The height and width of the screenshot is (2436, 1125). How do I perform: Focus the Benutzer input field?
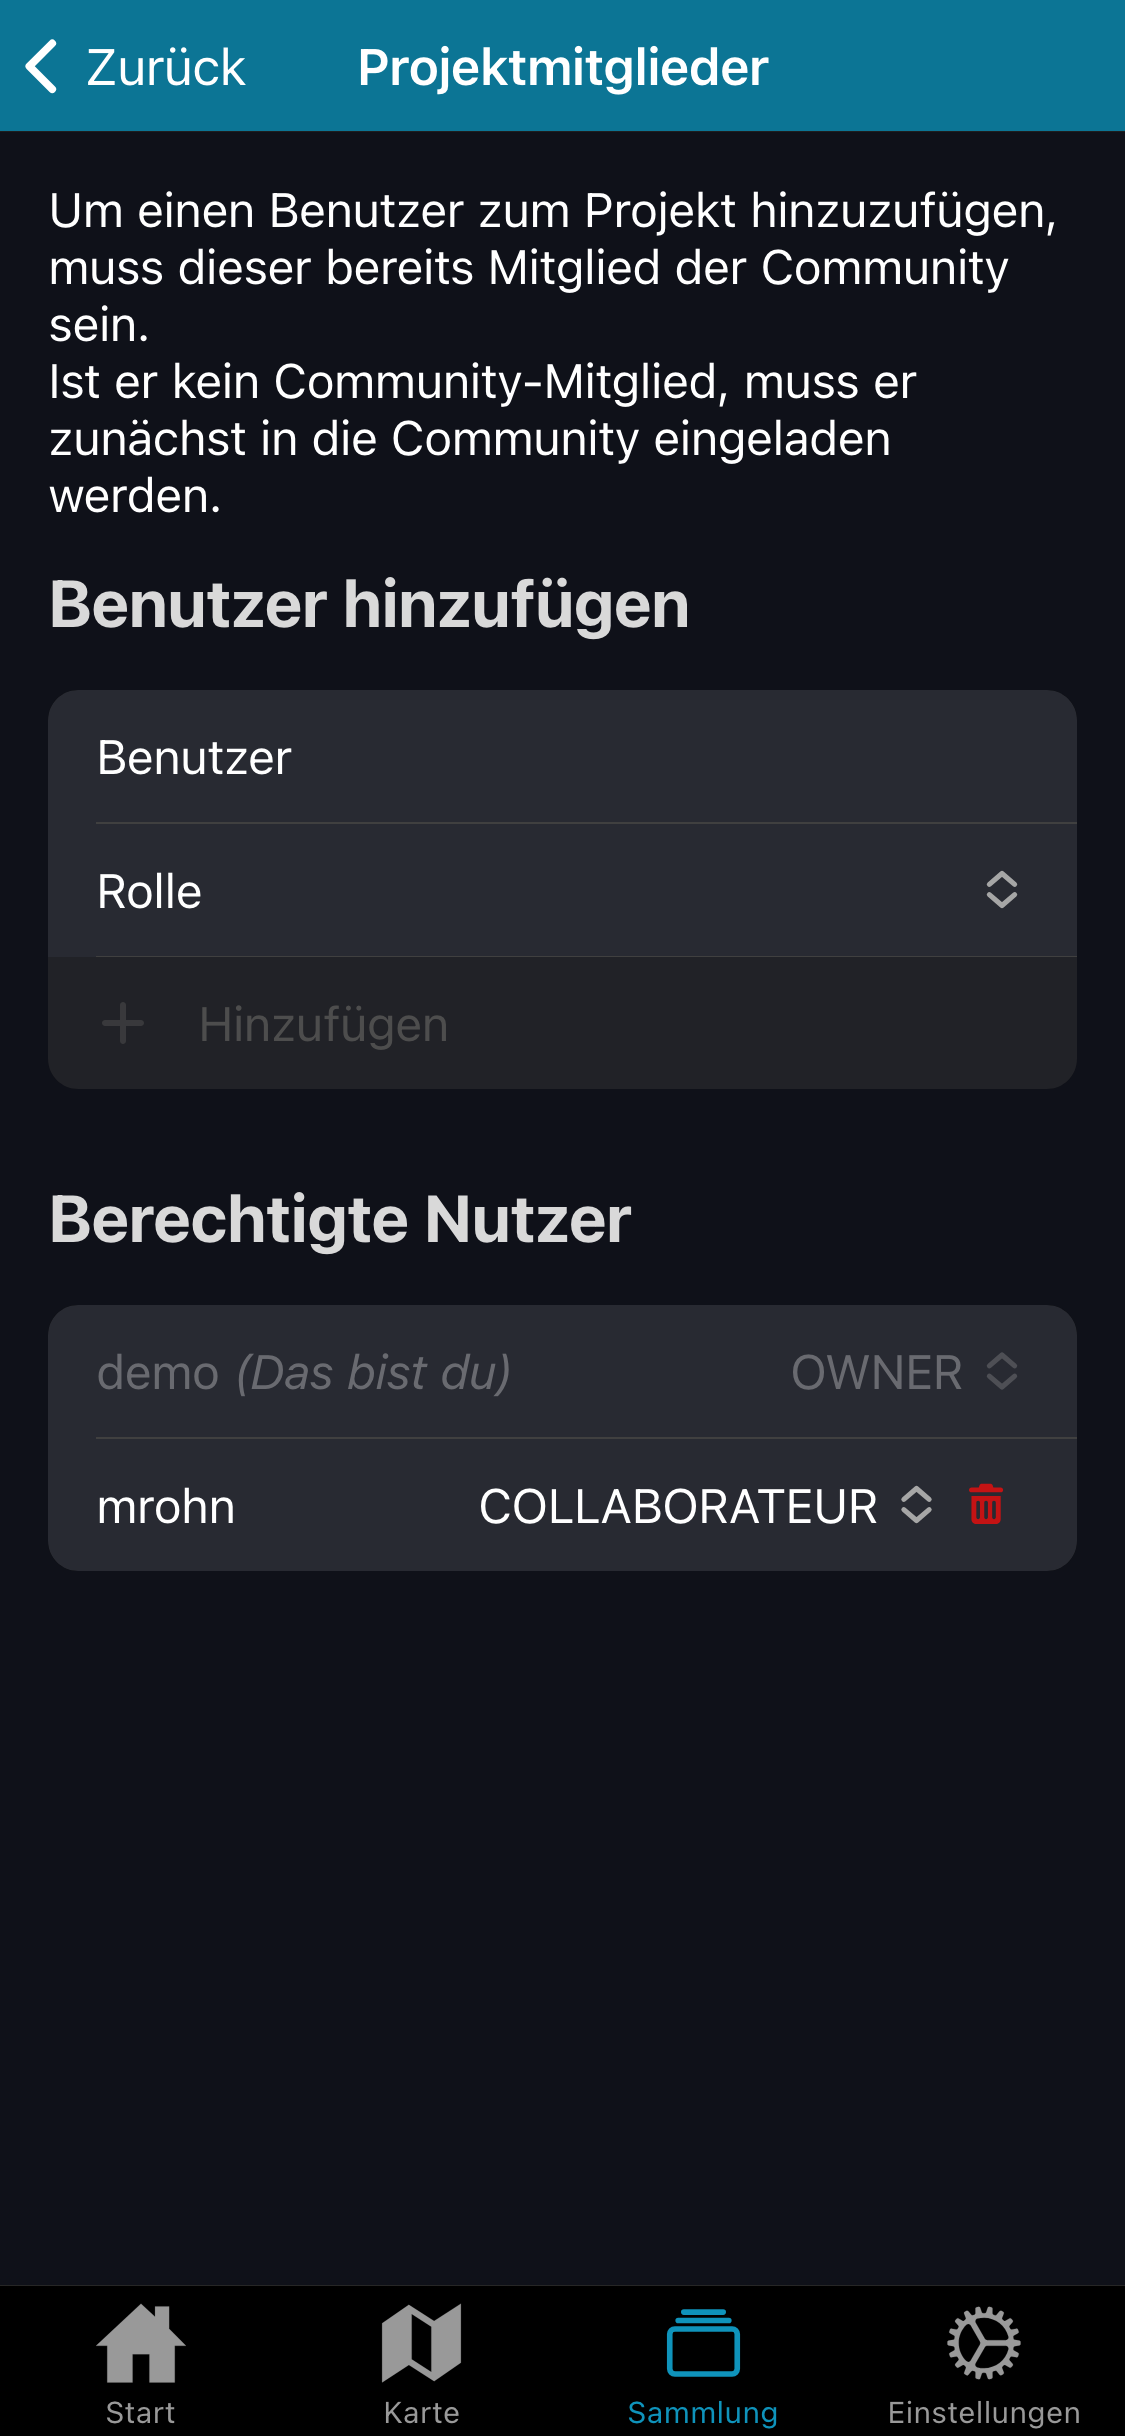[560, 757]
